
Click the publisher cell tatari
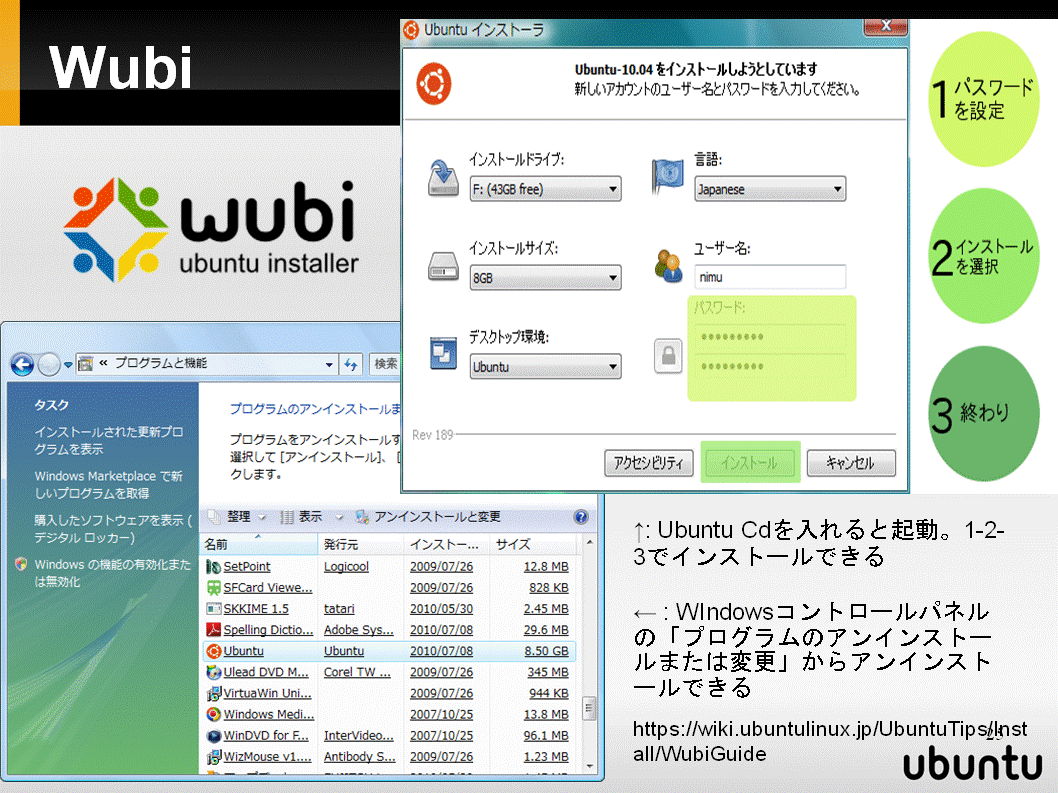tap(339, 609)
